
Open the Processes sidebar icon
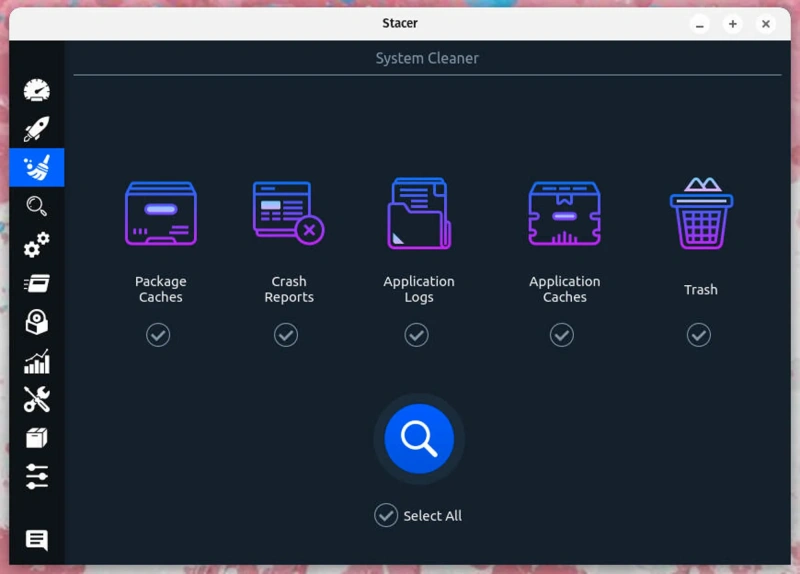37,284
